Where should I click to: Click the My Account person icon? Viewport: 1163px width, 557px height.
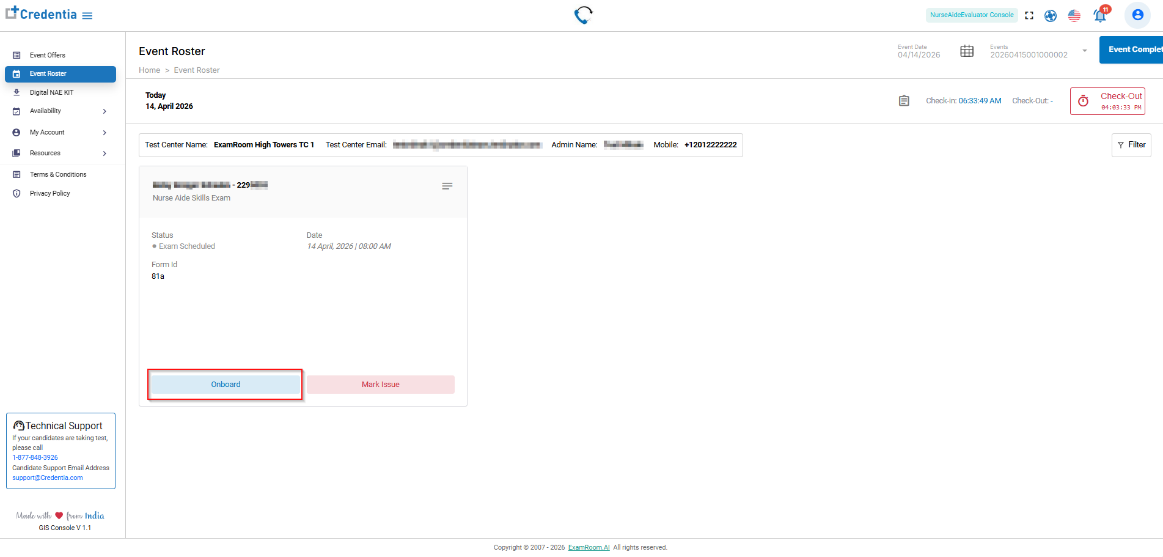point(16,132)
